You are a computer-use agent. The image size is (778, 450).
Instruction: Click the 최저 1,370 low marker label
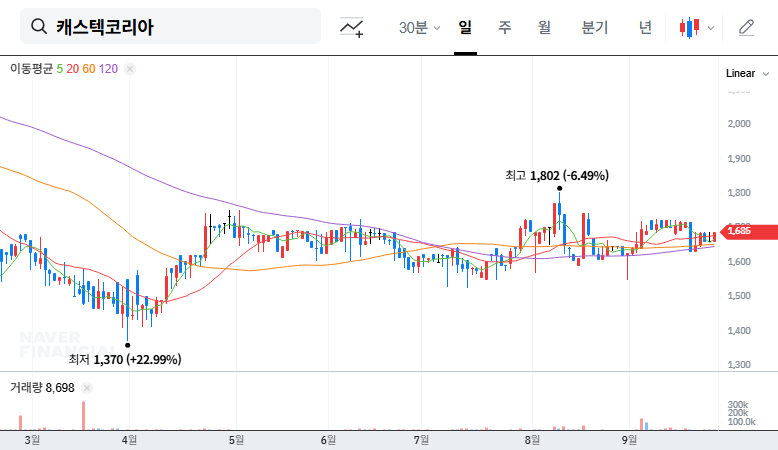tap(125, 359)
